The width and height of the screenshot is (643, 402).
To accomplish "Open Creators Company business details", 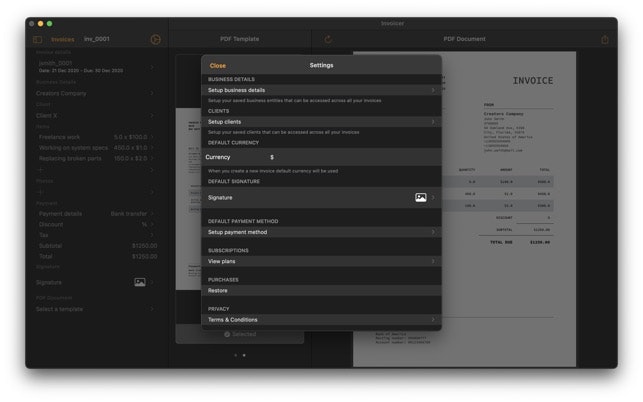I will [95, 94].
